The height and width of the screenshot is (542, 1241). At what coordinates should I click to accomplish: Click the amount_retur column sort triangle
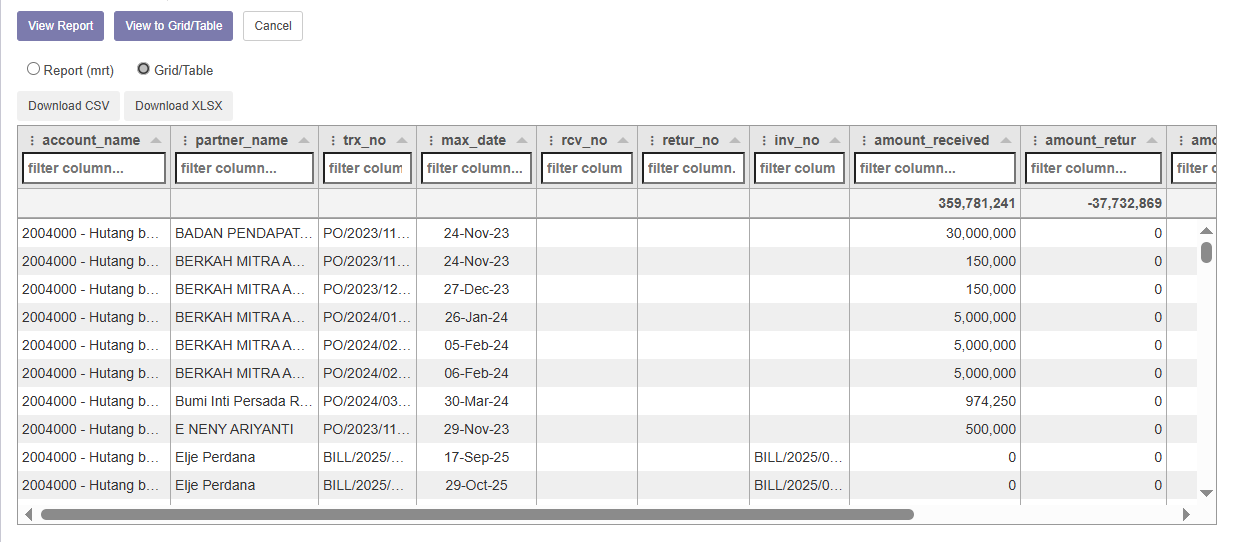(1152, 141)
